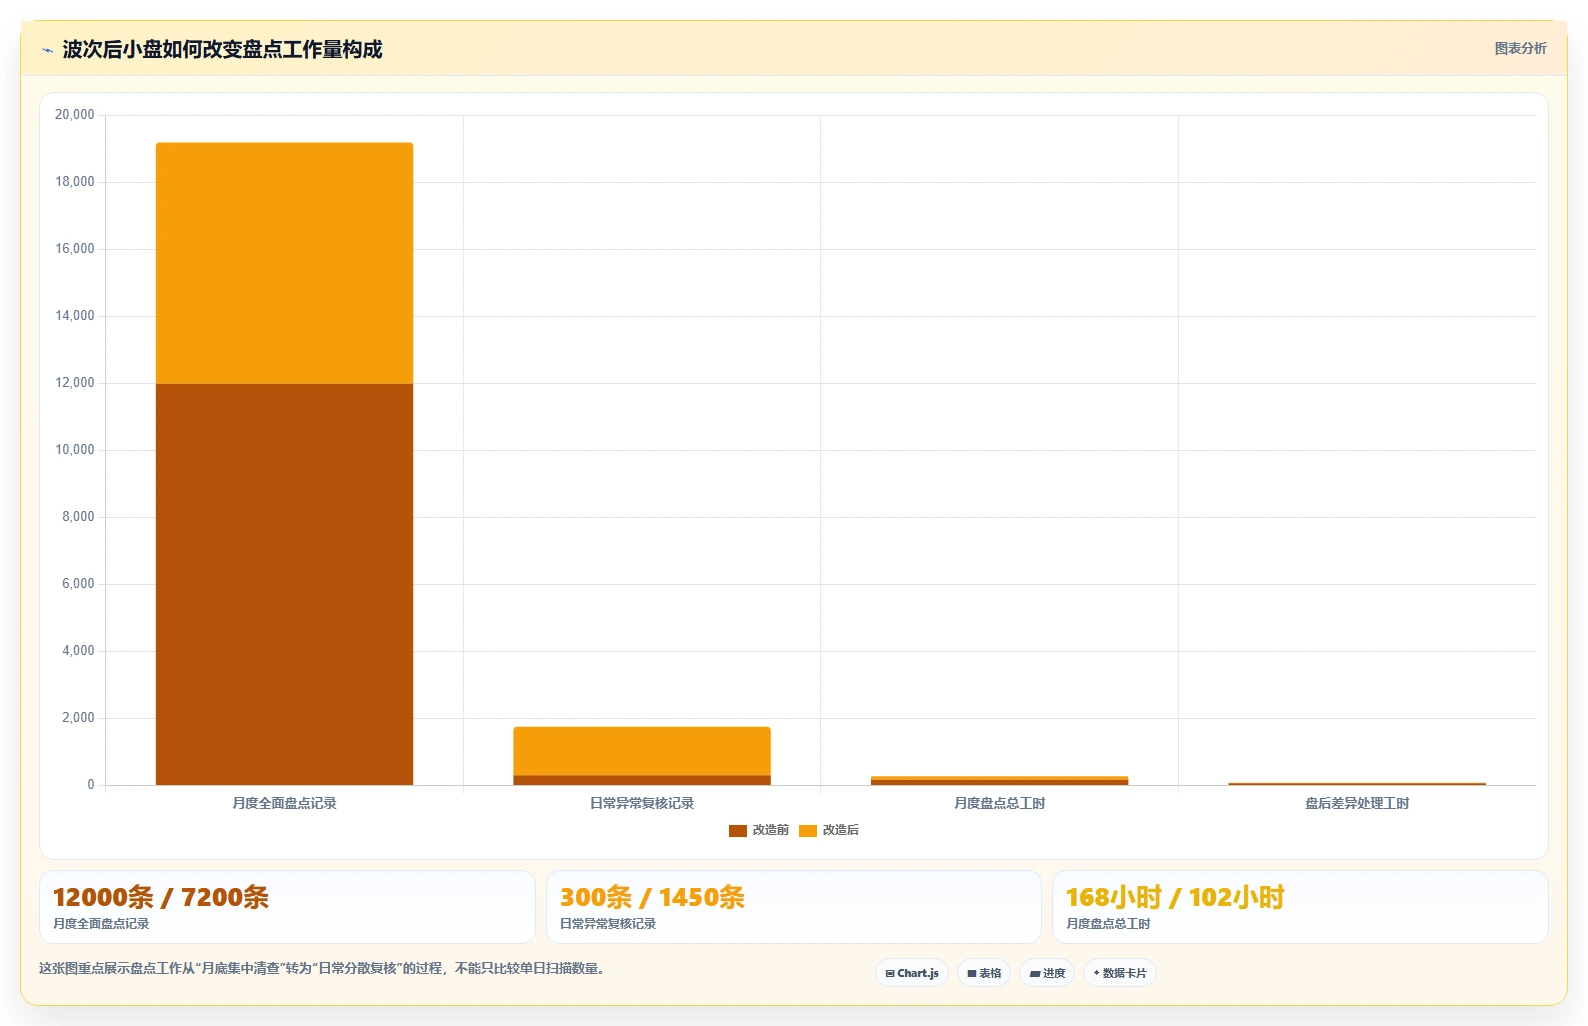Click the chart icon beside the card title
The image size is (1588, 1026).
pos(47,50)
